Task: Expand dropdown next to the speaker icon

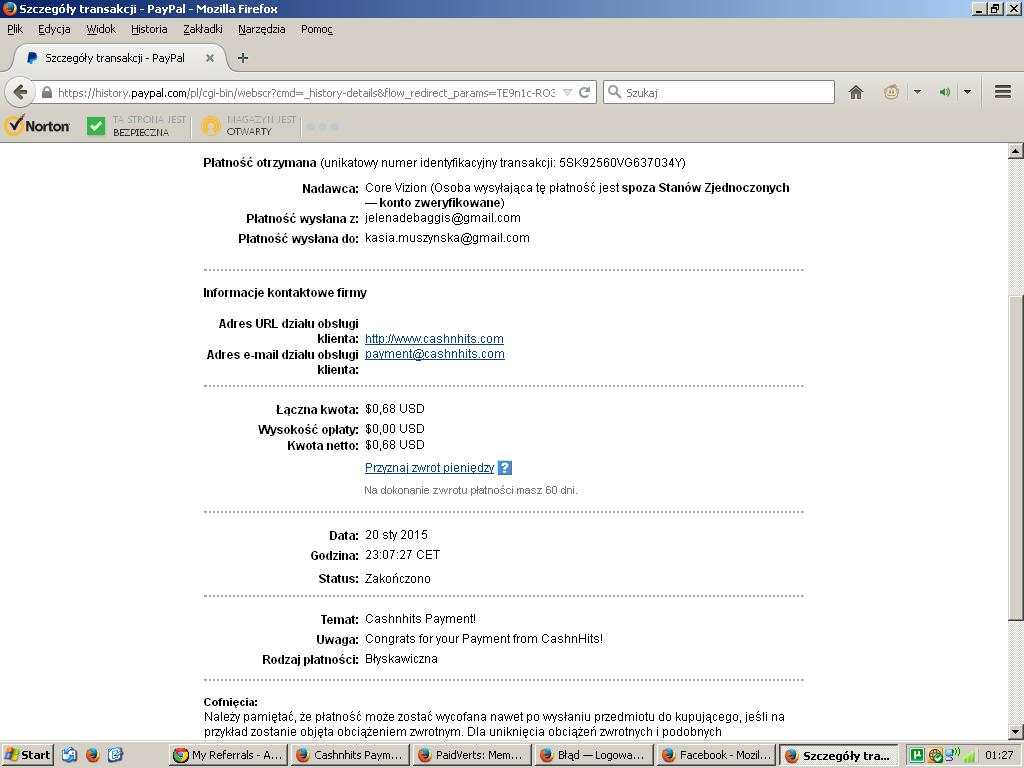Action: (967, 92)
